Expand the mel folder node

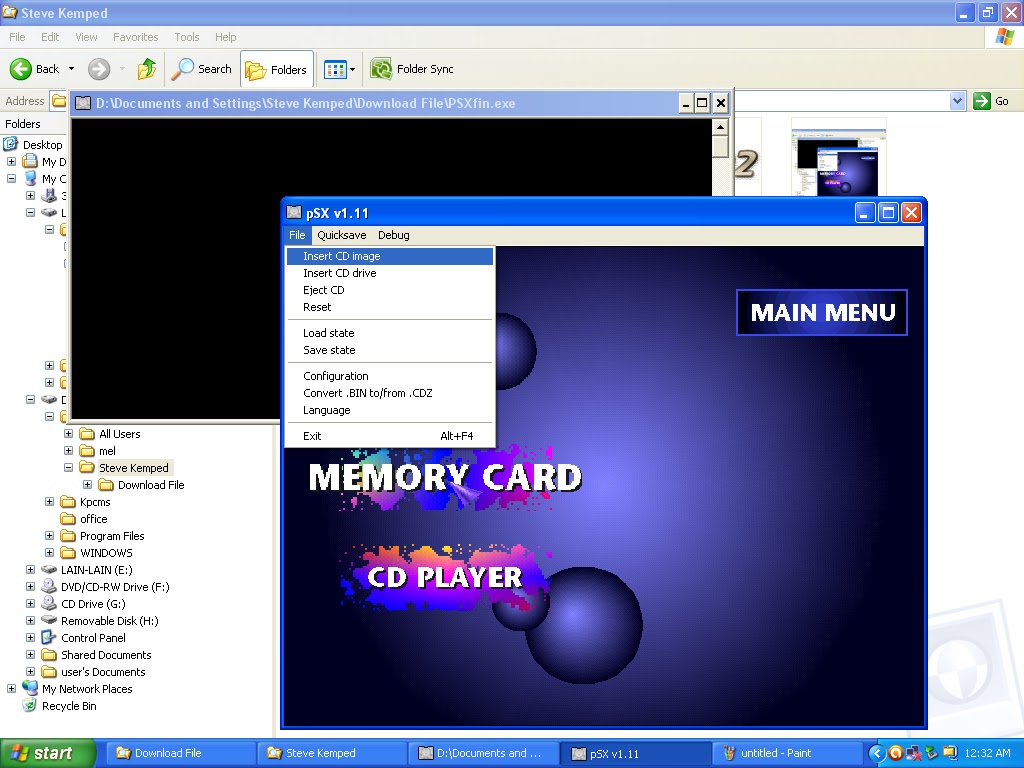tap(69, 451)
